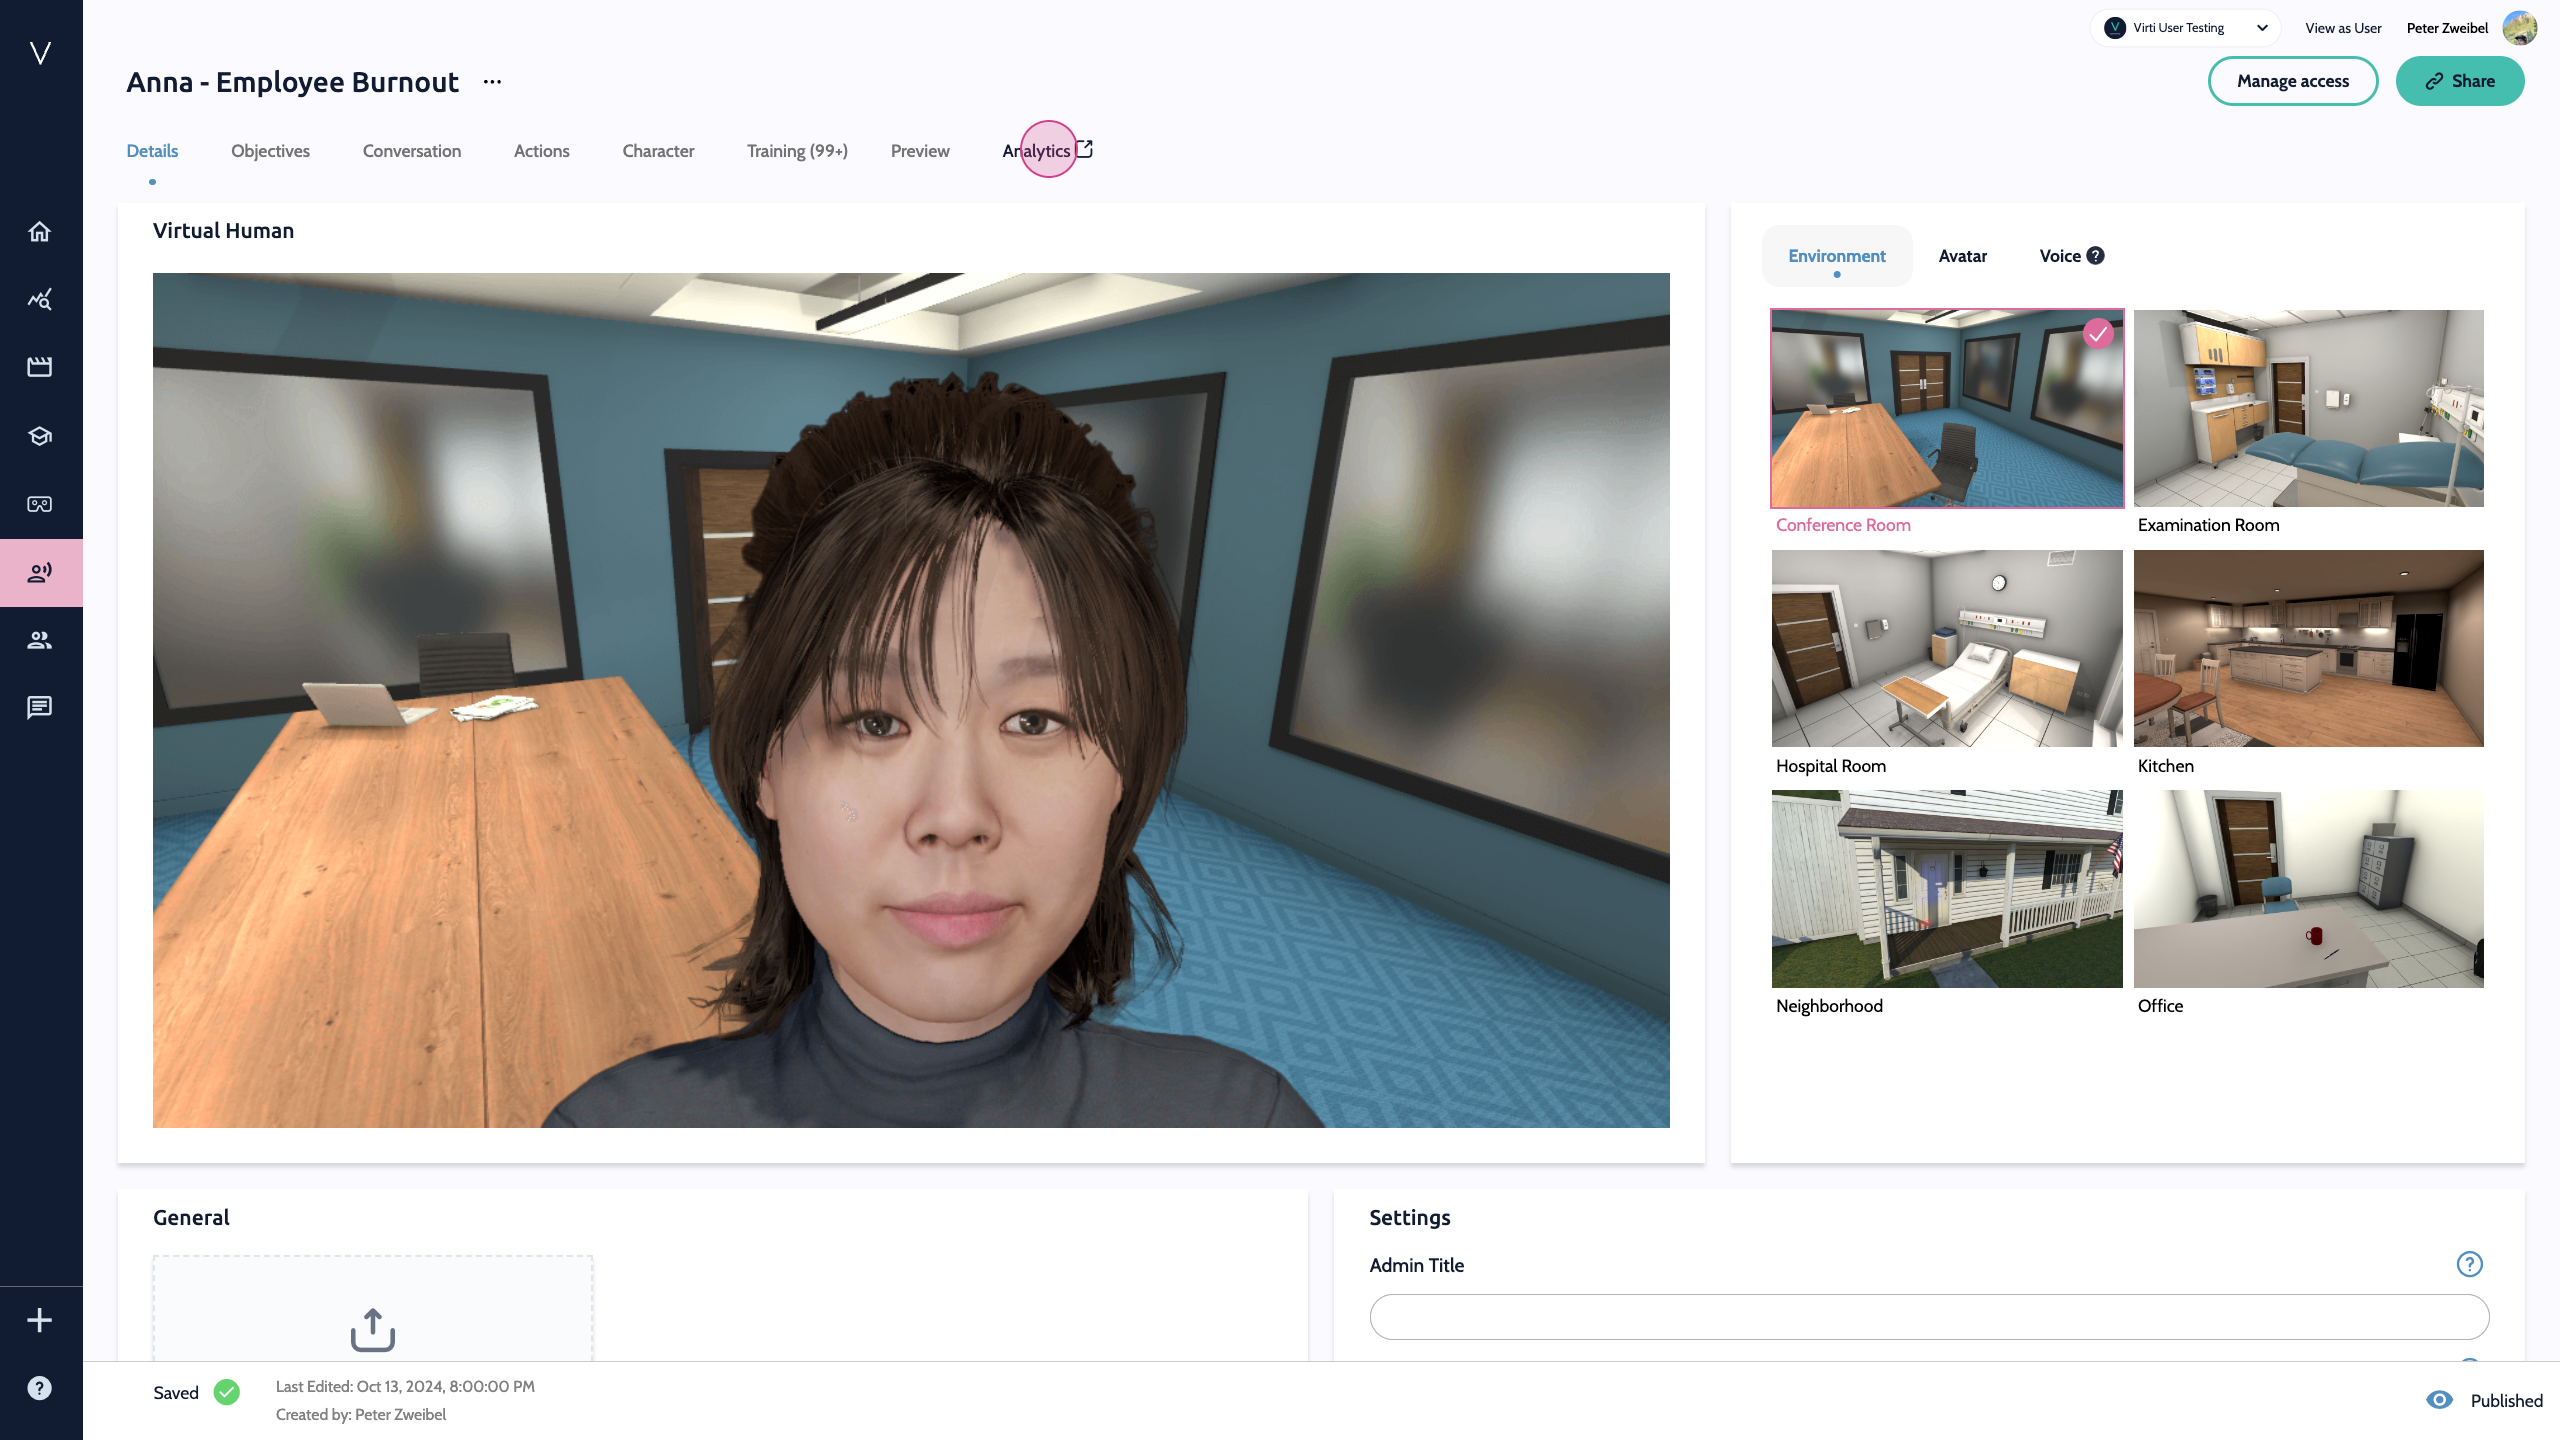Open the Peter Zweibel profile avatar menu
Viewport: 2560px width, 1440px height.
2519,28
